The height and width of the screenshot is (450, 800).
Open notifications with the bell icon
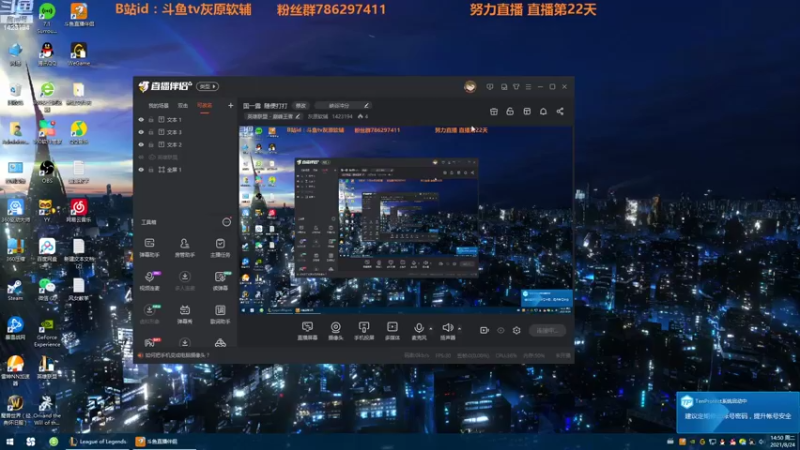543,111
